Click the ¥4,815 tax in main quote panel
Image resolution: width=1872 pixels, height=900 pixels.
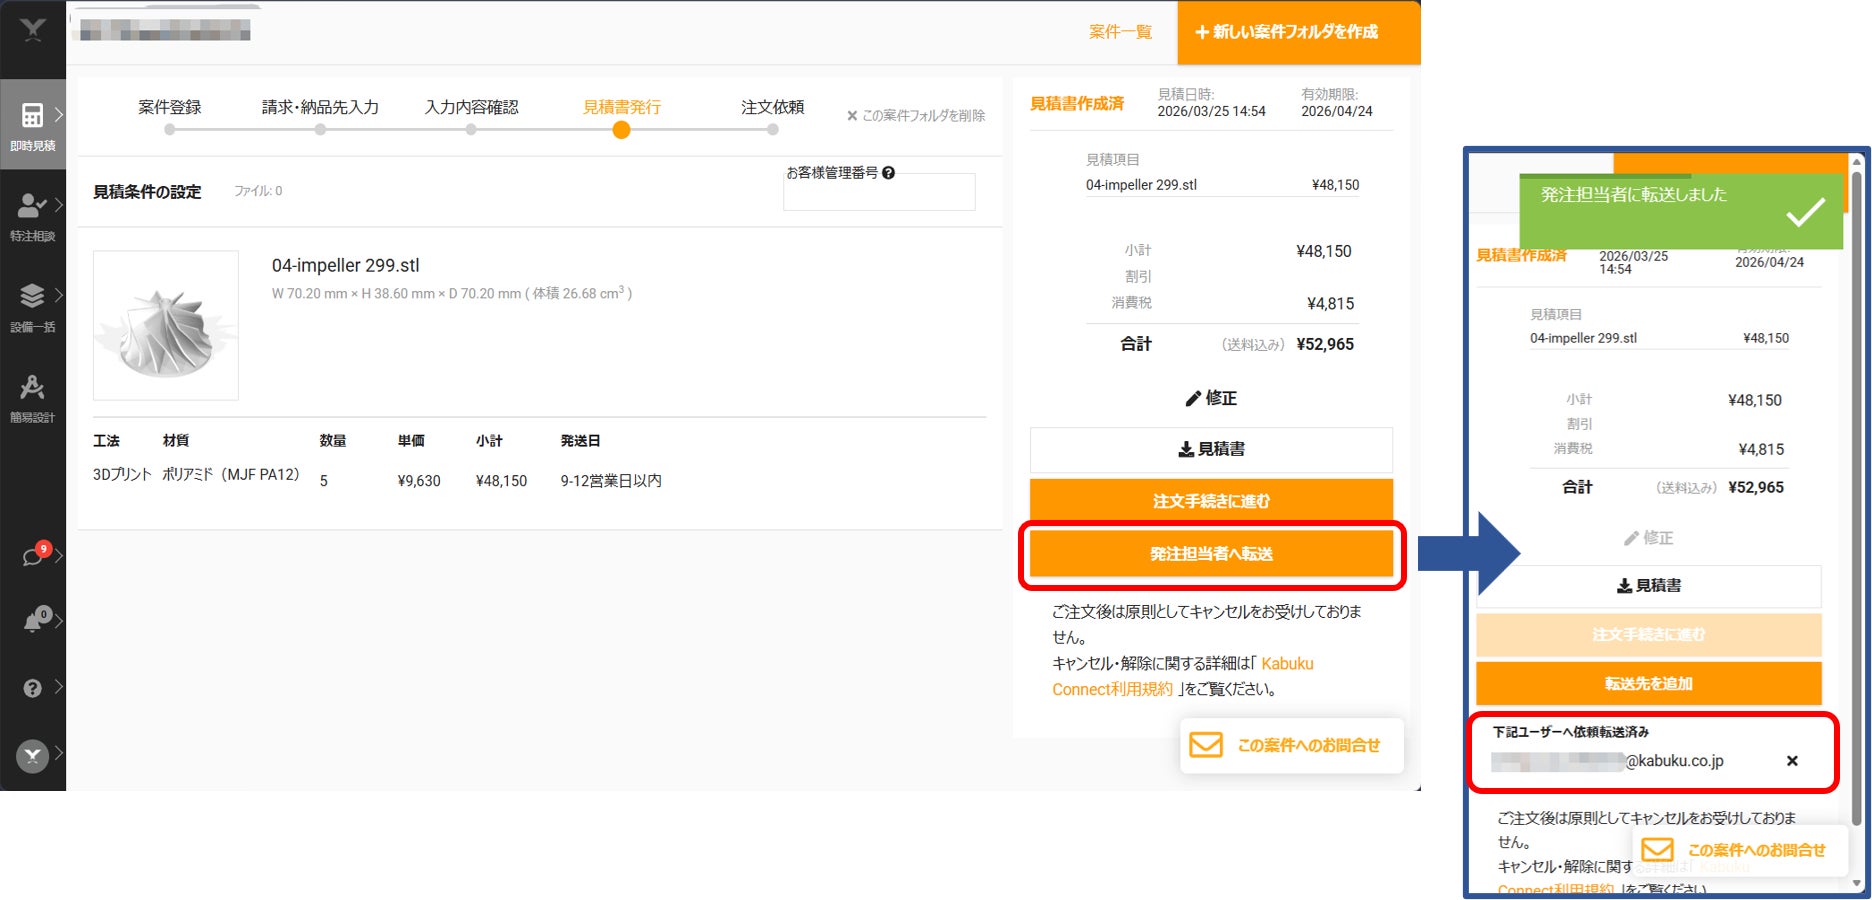(x=1331, y=304)
